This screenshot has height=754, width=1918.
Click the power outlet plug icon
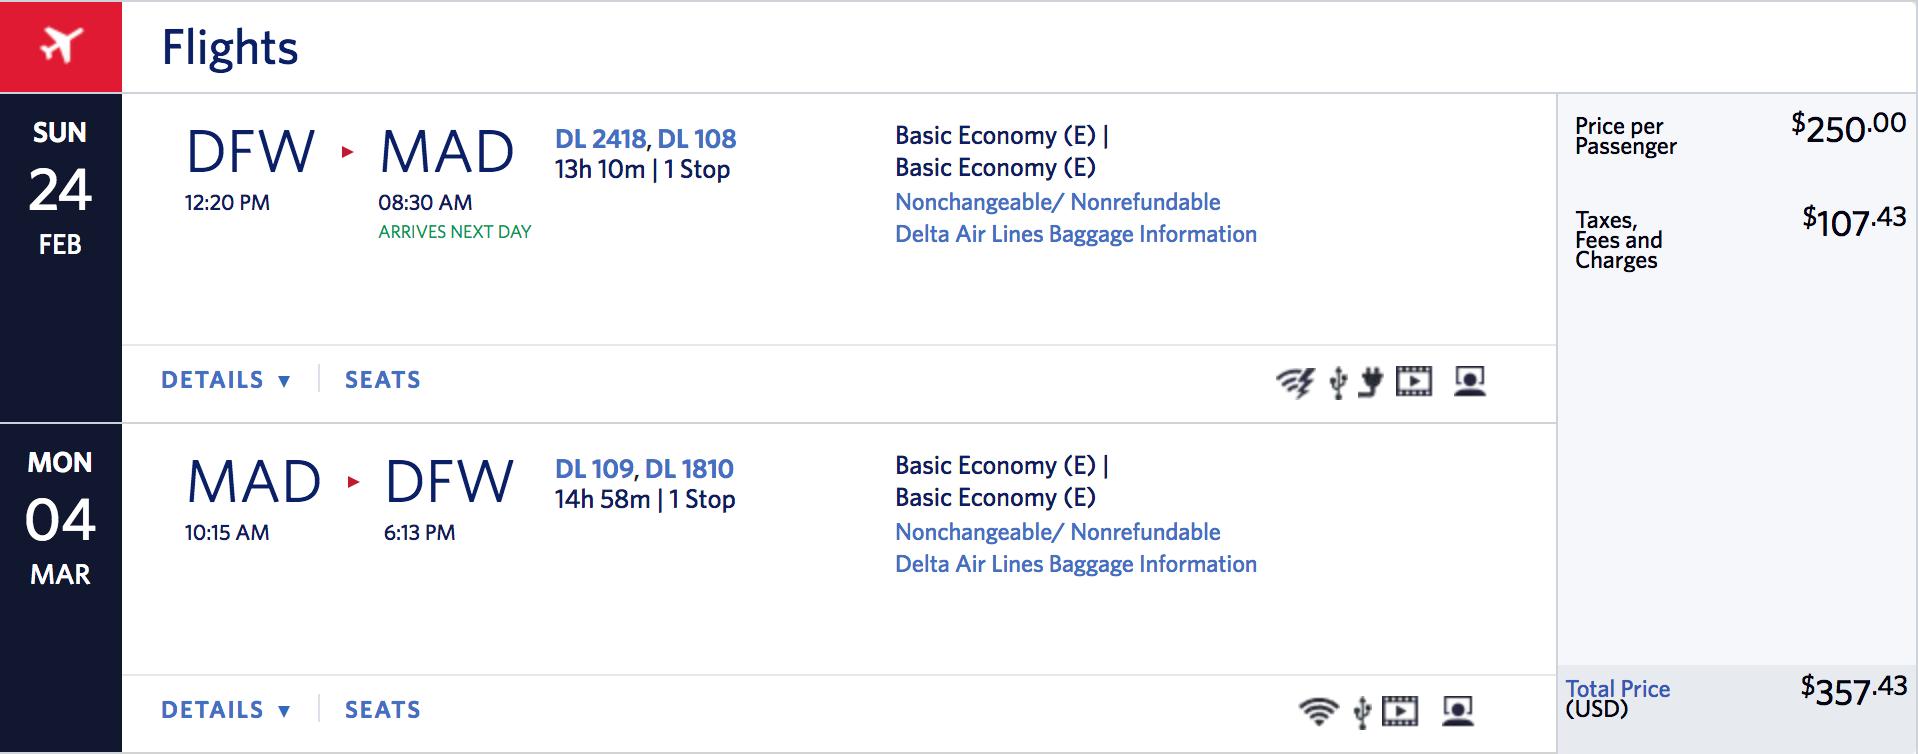pyautogui.click(x=1371, y=381)
